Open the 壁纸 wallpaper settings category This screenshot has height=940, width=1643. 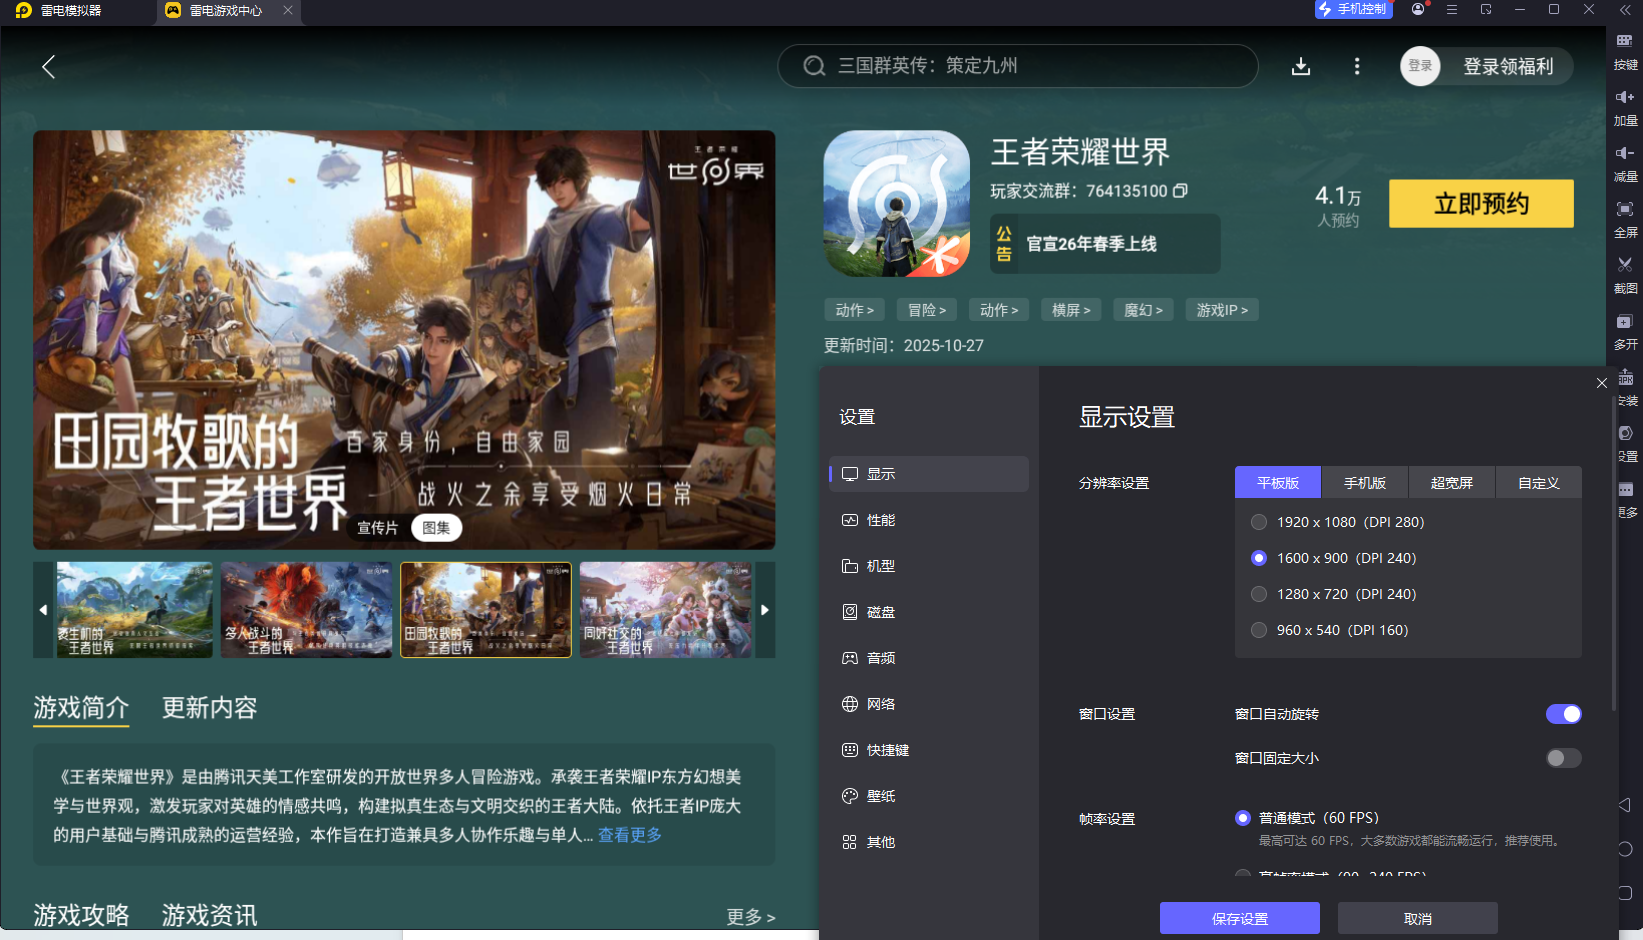tap(881, 795)
